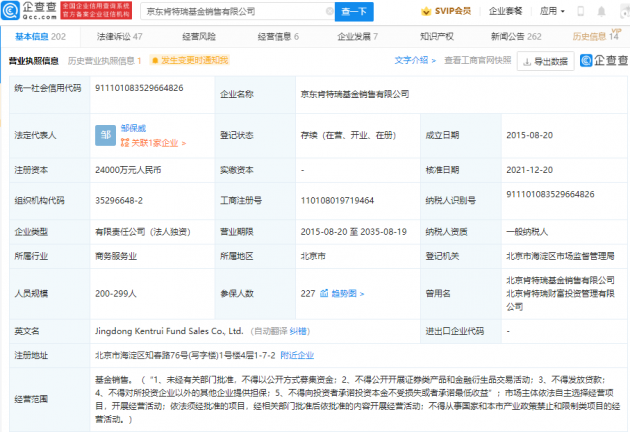Image resolution: width=630 pixels, height=432 pixels.
Task: Select company type 有限责任公司（法人独资）
Action: coord(143,231)
